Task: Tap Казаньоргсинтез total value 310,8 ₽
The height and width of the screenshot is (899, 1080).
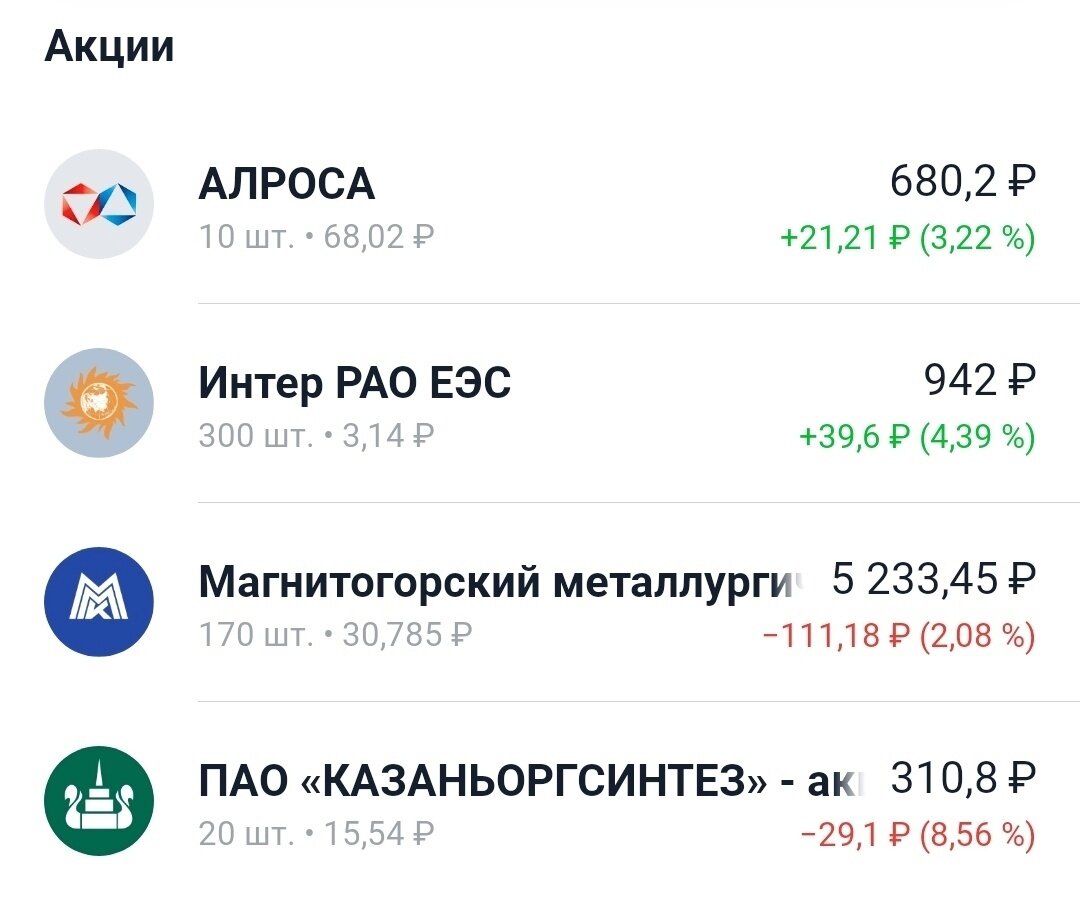Action: click(x=963, y=778)
